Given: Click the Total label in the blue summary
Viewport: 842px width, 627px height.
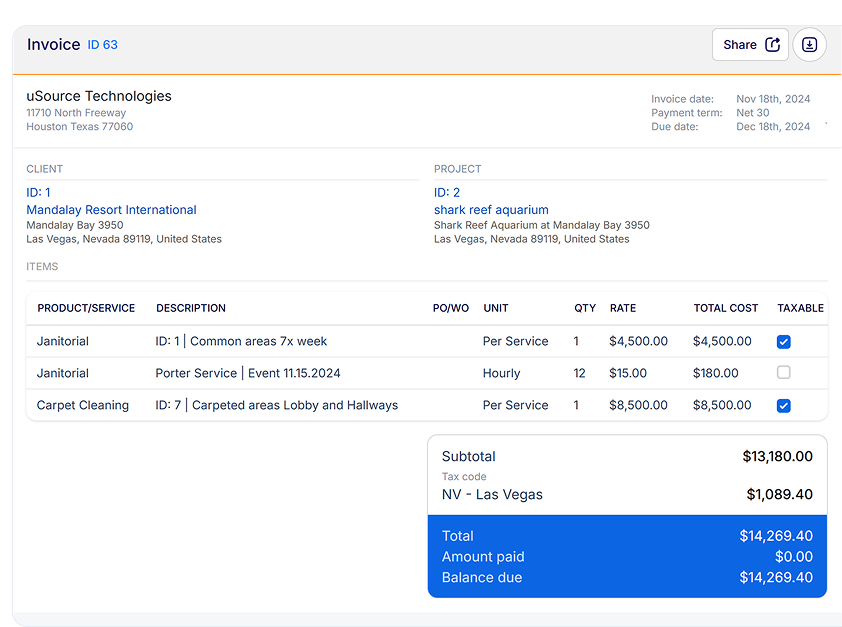Looking at the screenshot, I should pos(458,536).
